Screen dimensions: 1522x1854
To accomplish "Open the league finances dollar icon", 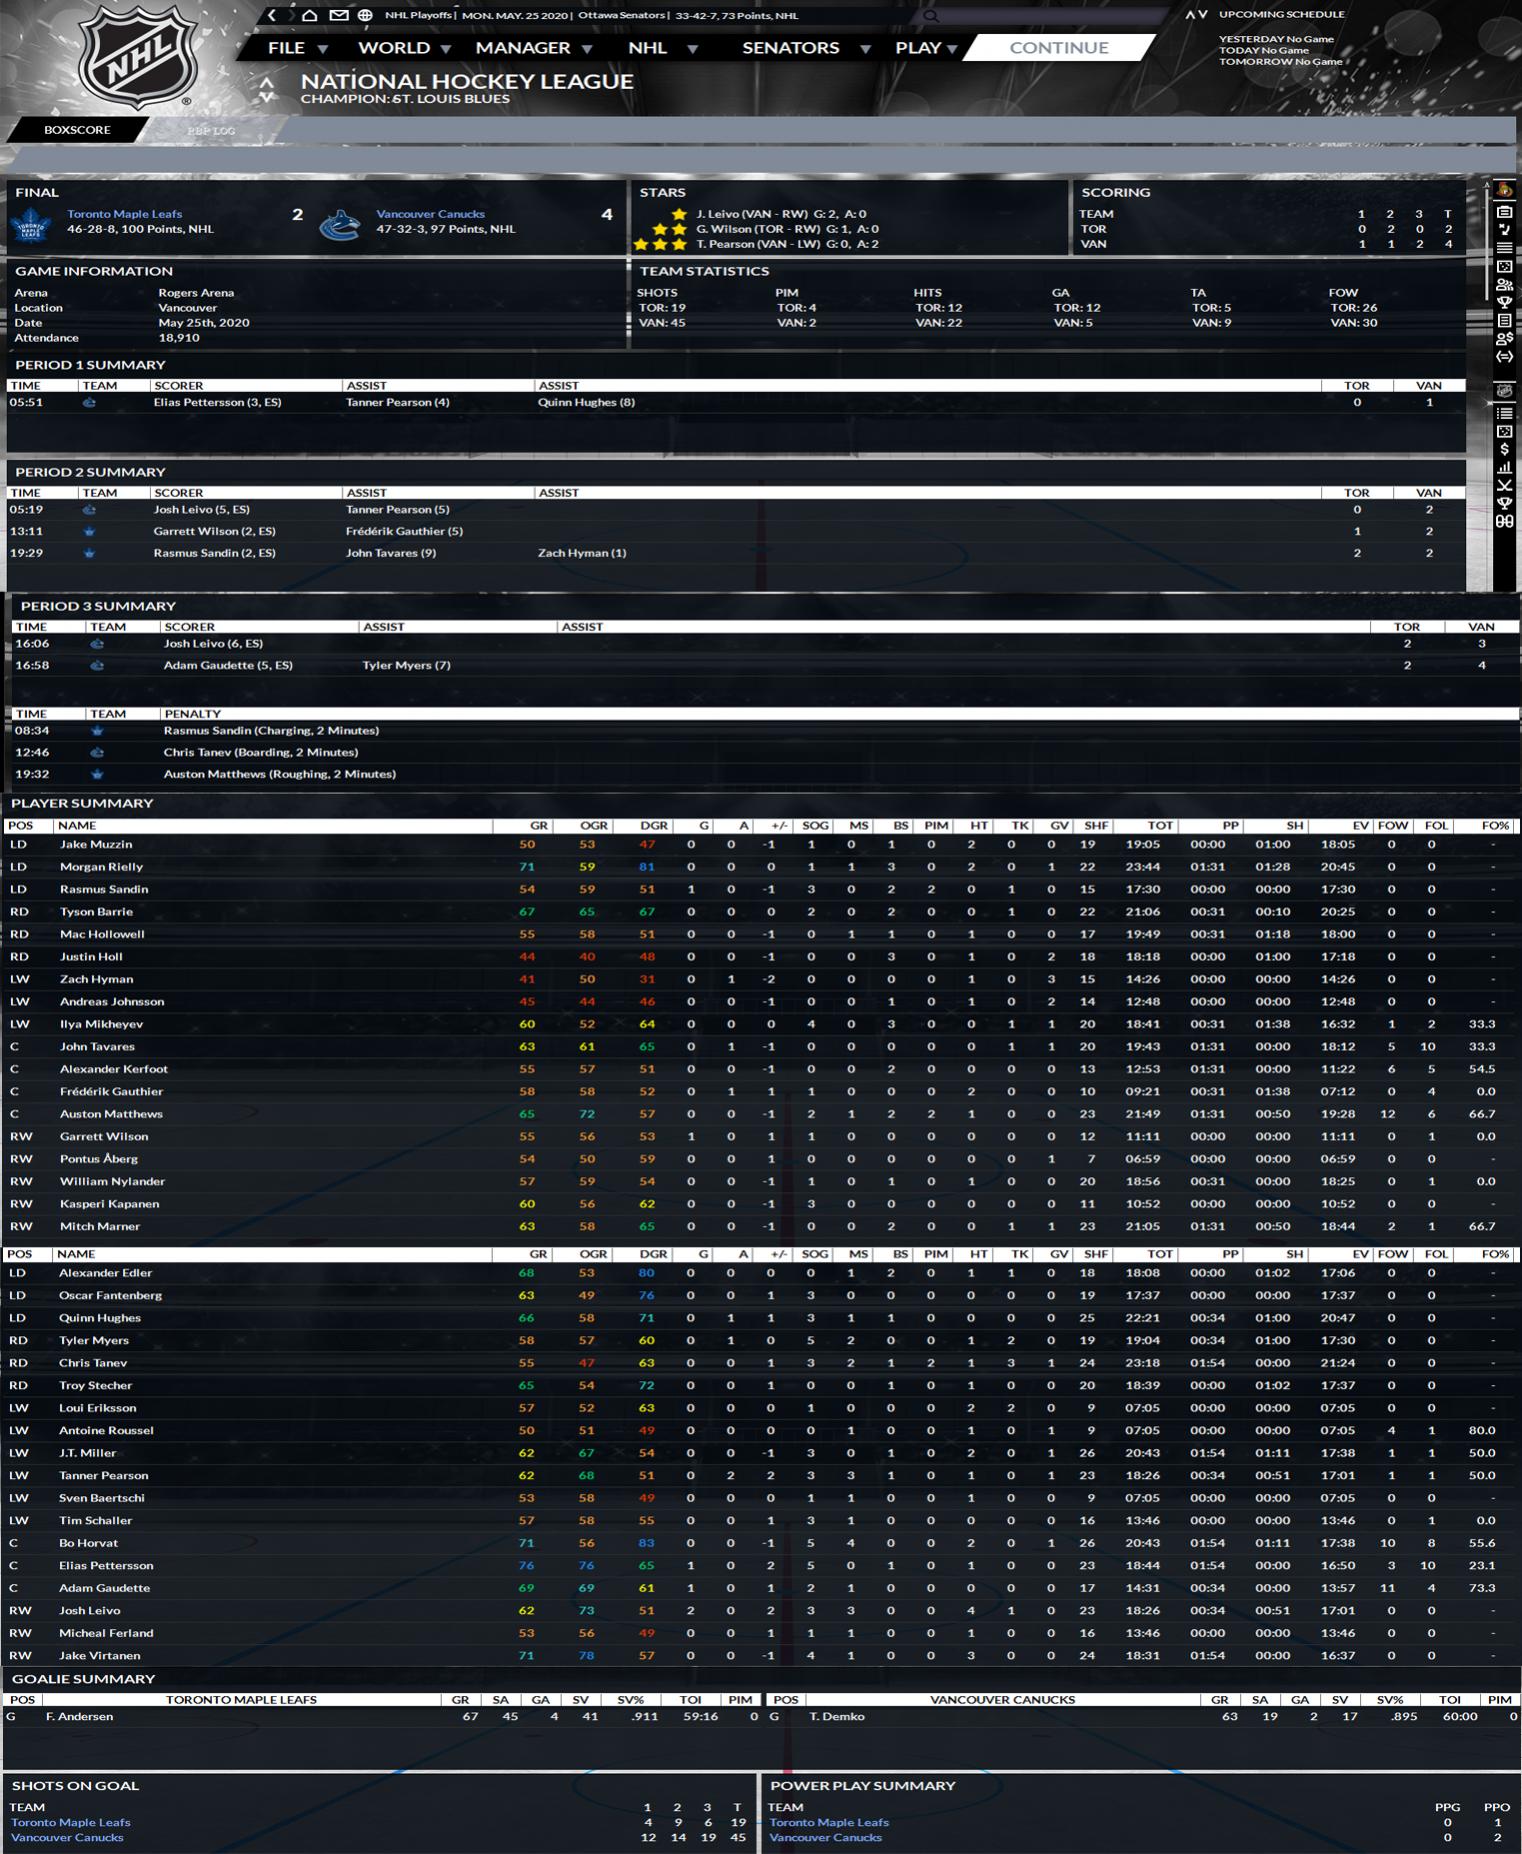I will pos(1504,449).
